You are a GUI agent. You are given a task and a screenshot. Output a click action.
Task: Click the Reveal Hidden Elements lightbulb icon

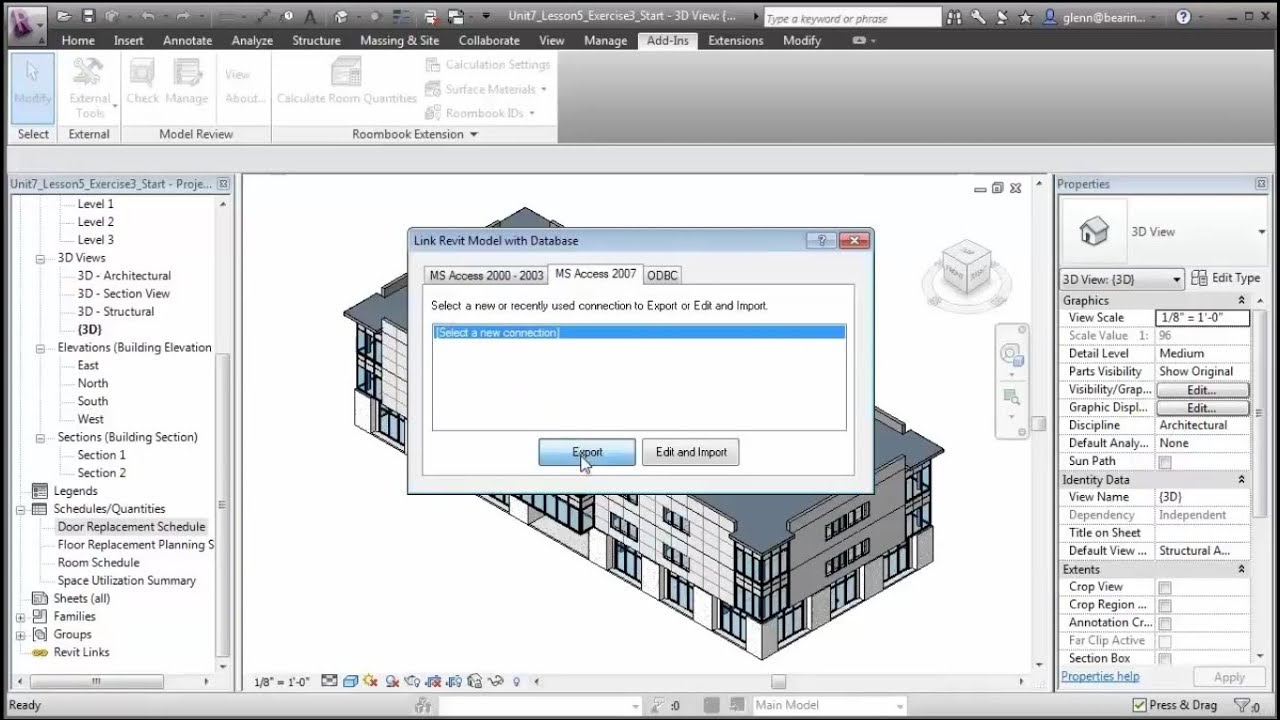(x=517, y=682)
